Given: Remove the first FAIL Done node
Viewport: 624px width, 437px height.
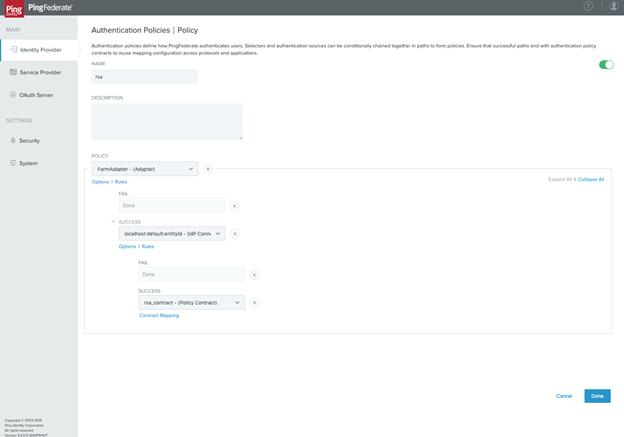Looking at the screenshot, I should (234, 206).
